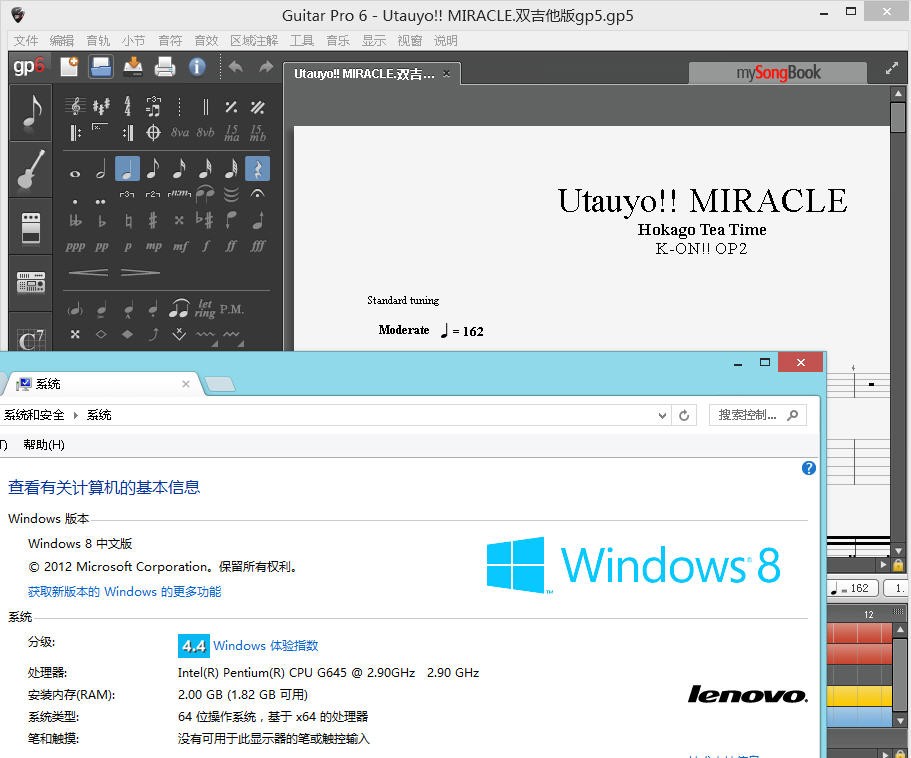Open the 编辑 menu
The image size is (911, 758).
pos(62,41)
